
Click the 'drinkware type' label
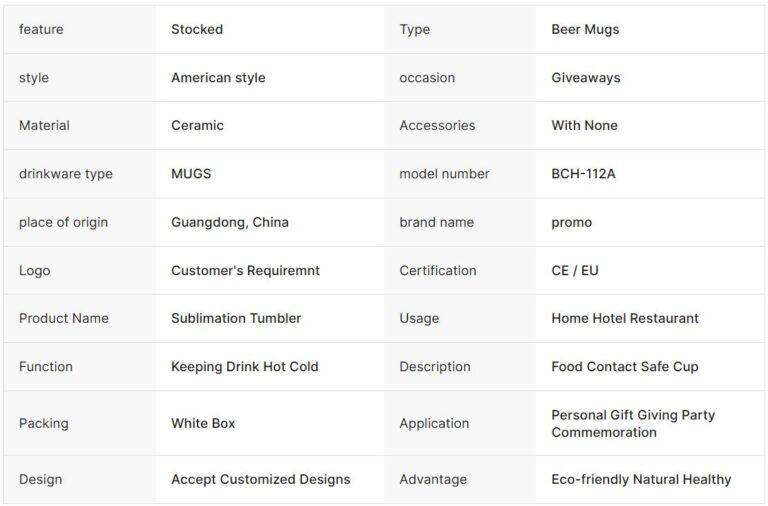[66, 173]
